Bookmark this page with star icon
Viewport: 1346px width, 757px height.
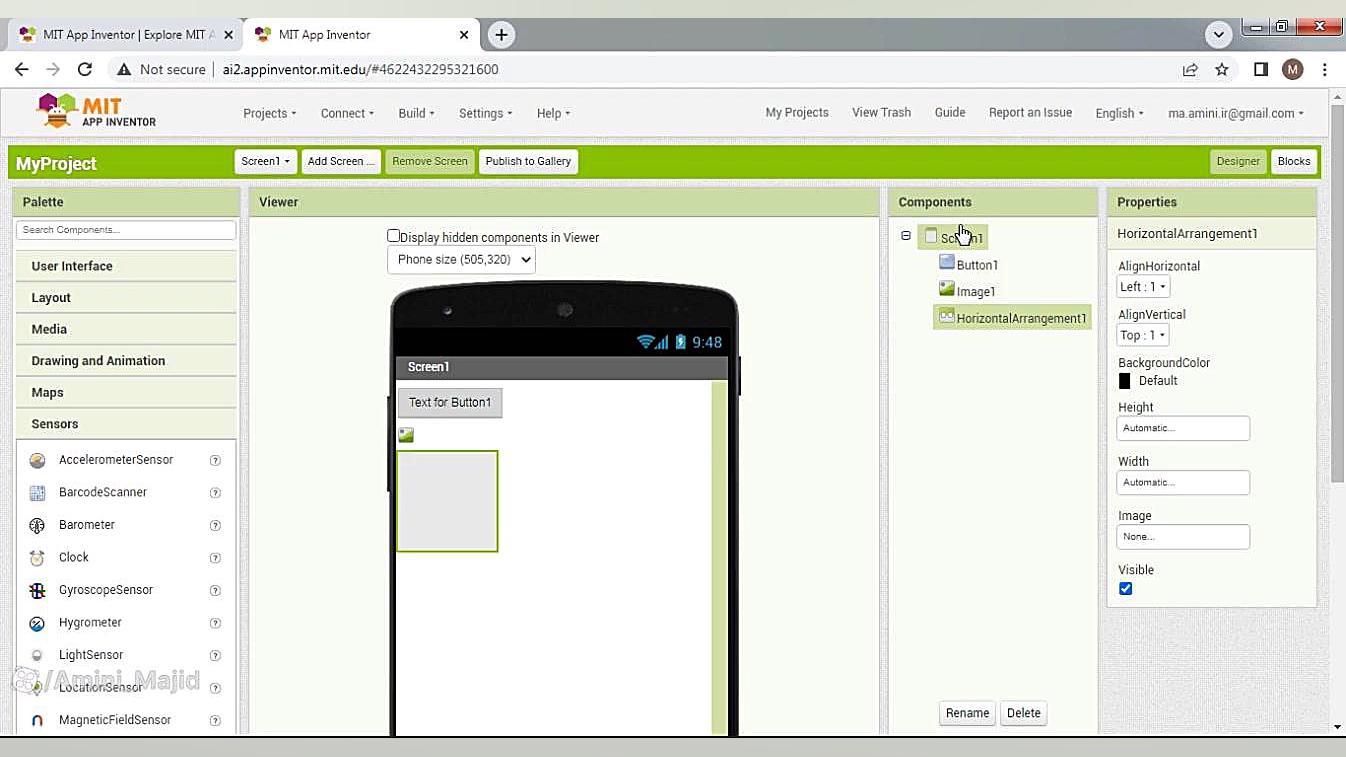[x=1222, y=69]
